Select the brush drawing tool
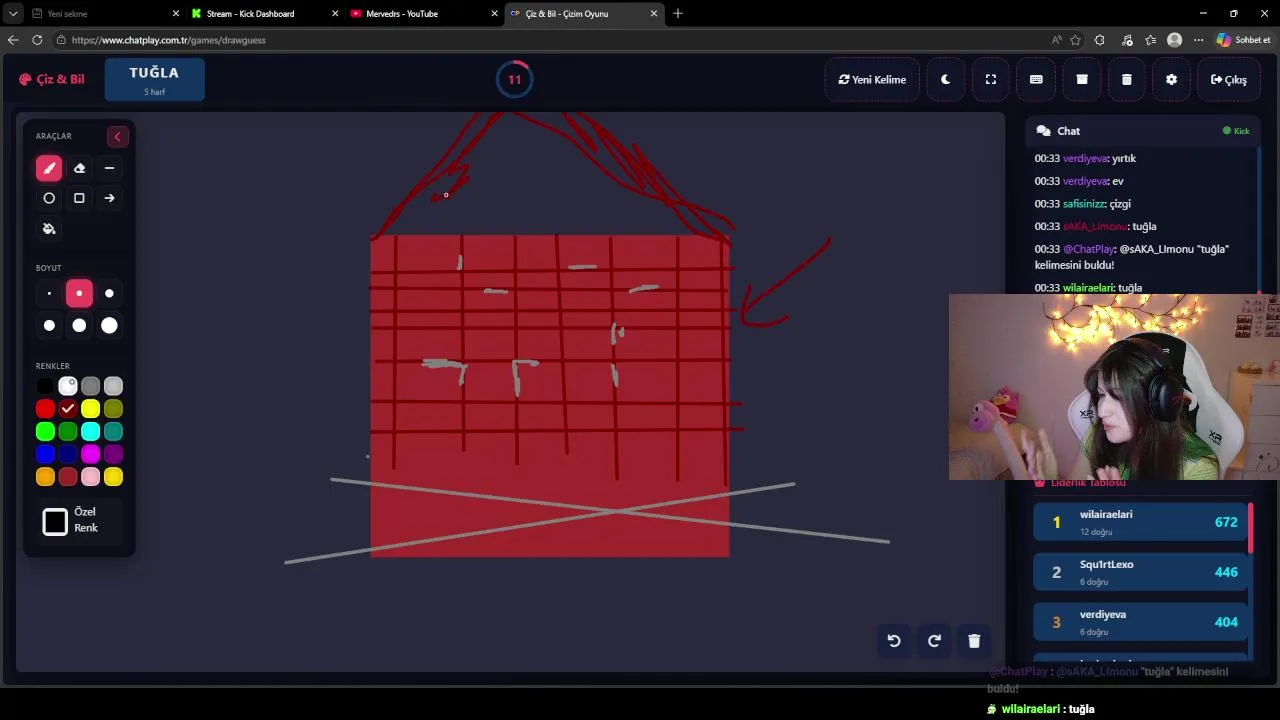The height and width of the screenshot is (720, 1280). click(49, 168)
